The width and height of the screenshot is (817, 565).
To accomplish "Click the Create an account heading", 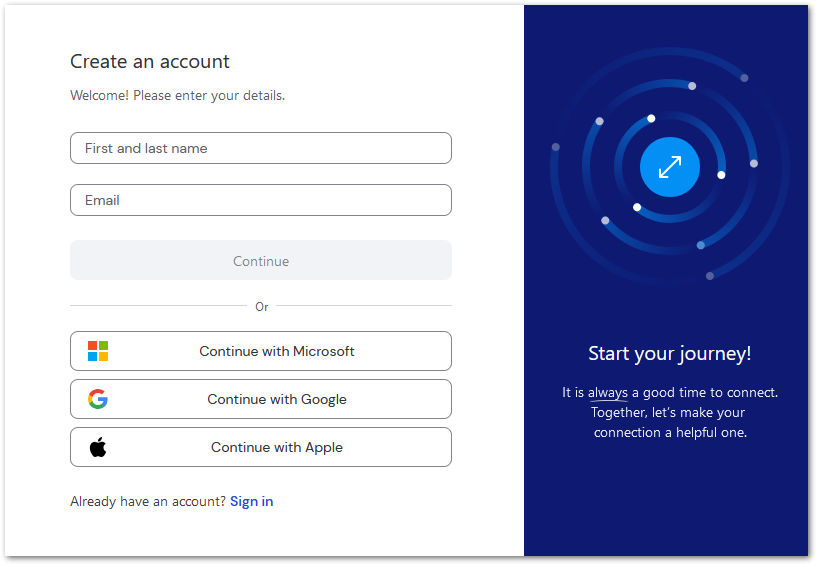I will 150,62.
